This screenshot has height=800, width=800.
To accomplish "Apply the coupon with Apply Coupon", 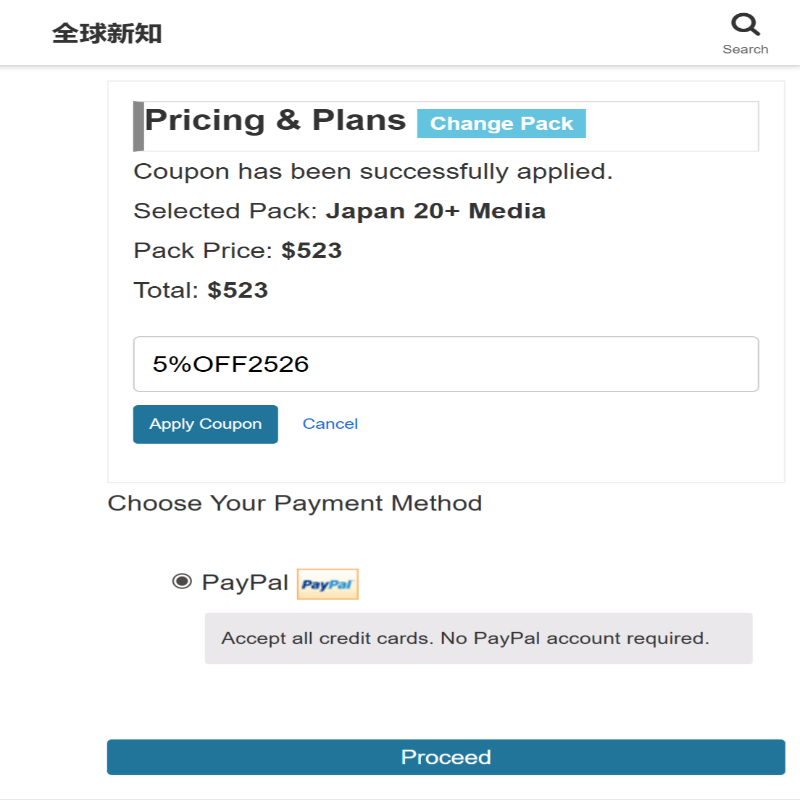I will [x=205, y=424].
